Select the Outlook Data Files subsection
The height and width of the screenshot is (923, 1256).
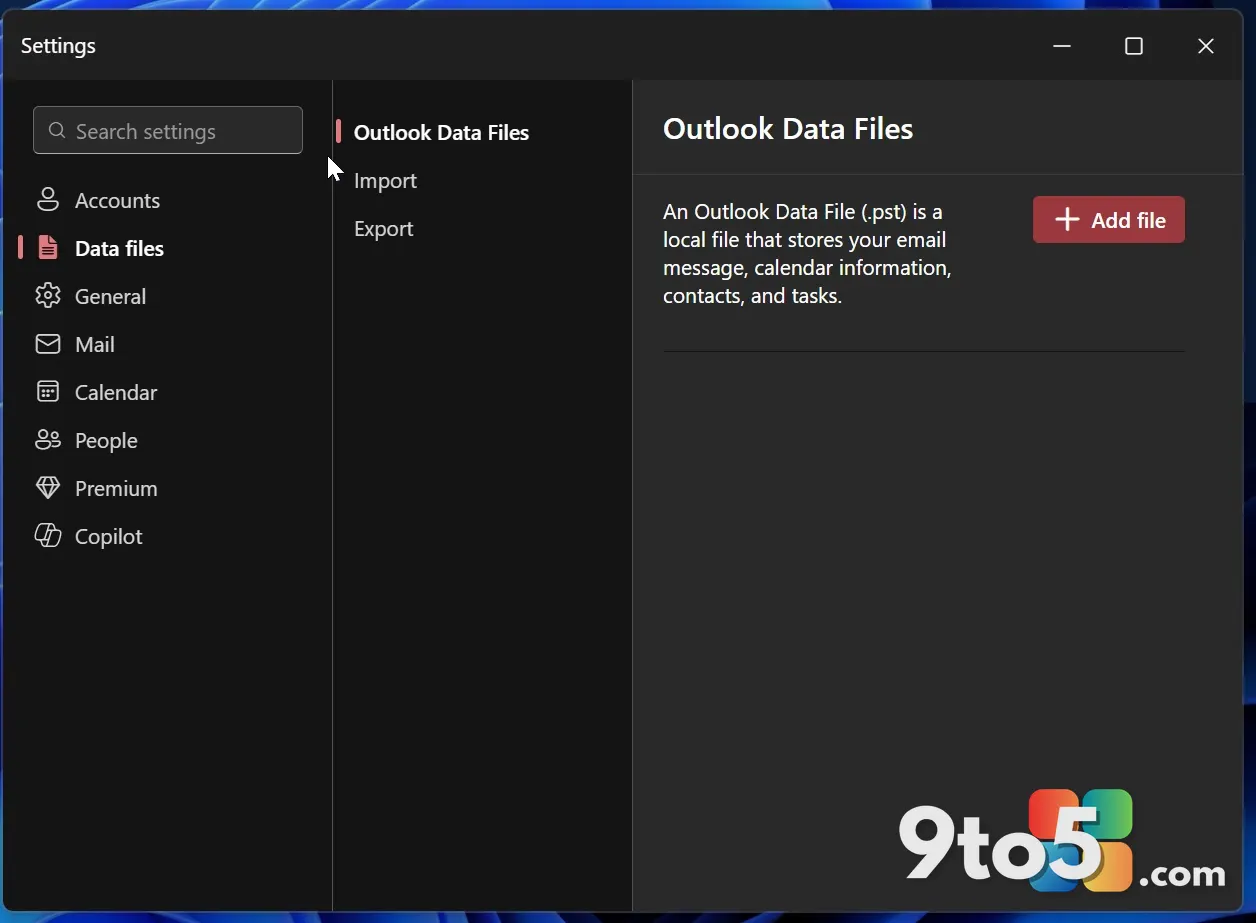[441, 132]
